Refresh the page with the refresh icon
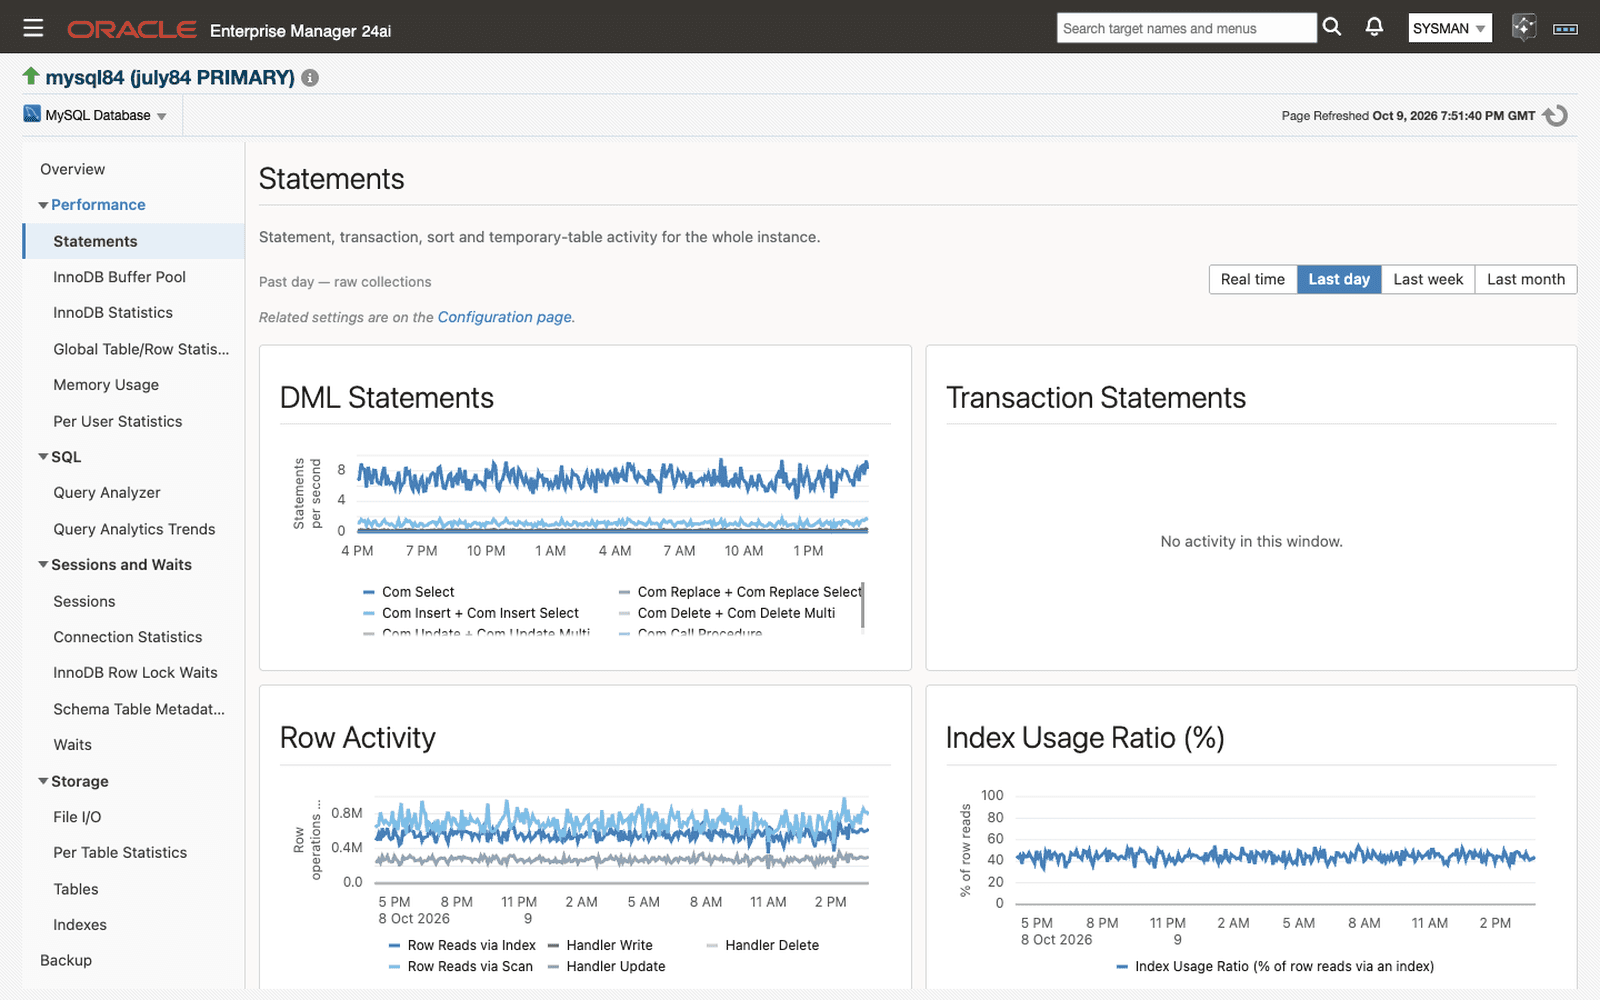This screenshot has height=1000, width=1600. 1555,116
